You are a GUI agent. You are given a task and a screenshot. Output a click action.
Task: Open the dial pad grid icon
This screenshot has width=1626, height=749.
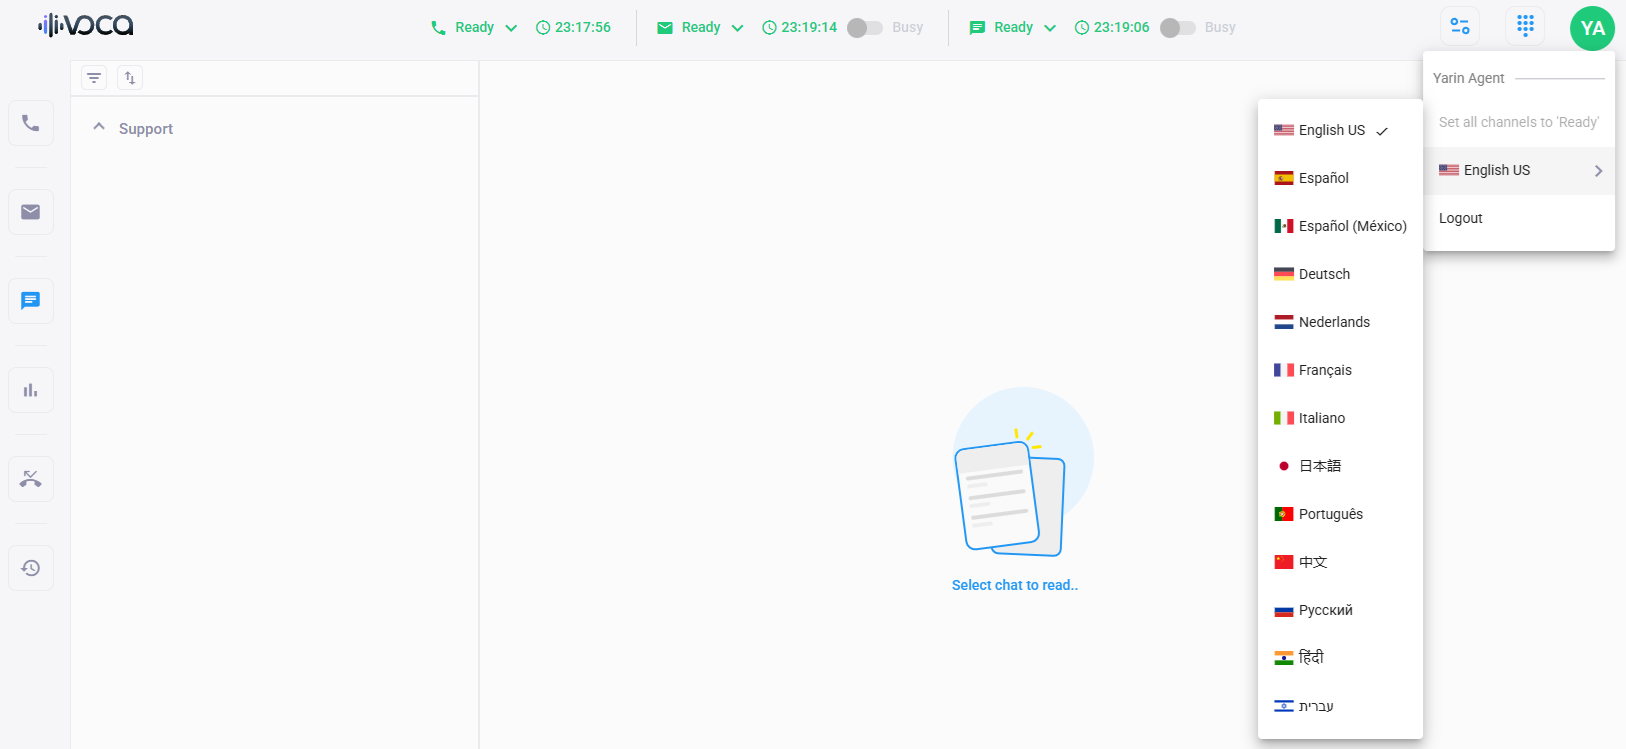point(1525,26)
